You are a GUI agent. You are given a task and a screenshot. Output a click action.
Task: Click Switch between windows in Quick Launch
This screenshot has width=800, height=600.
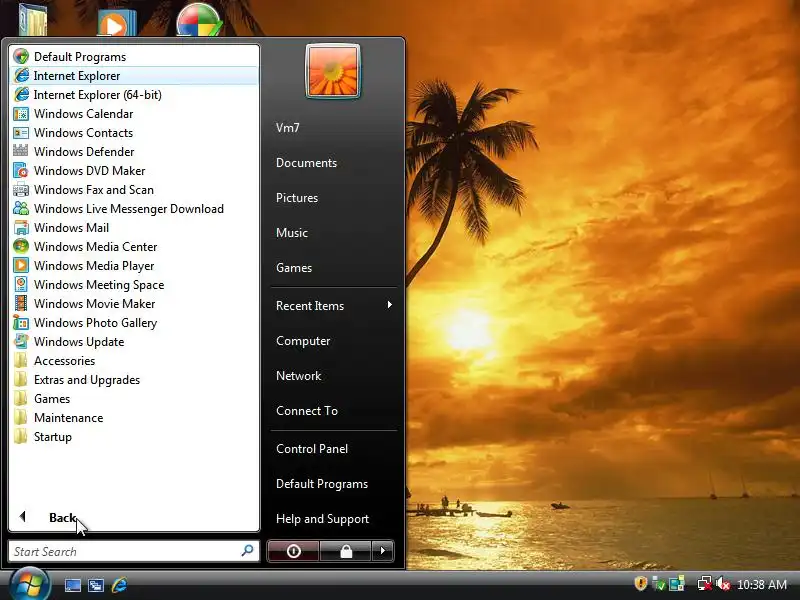point(96,585)
